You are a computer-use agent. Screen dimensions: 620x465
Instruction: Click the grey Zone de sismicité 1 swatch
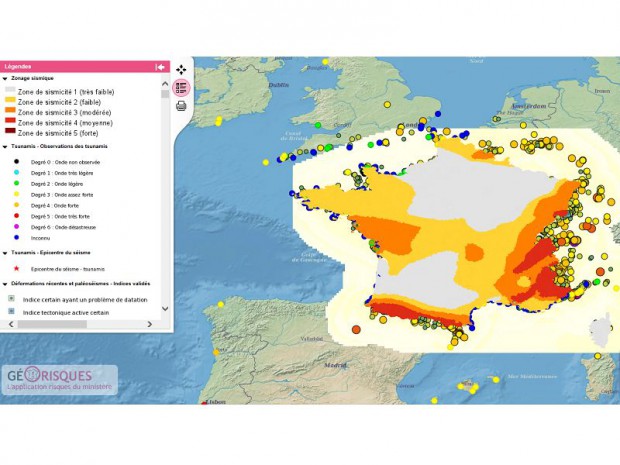pos(10,89)
